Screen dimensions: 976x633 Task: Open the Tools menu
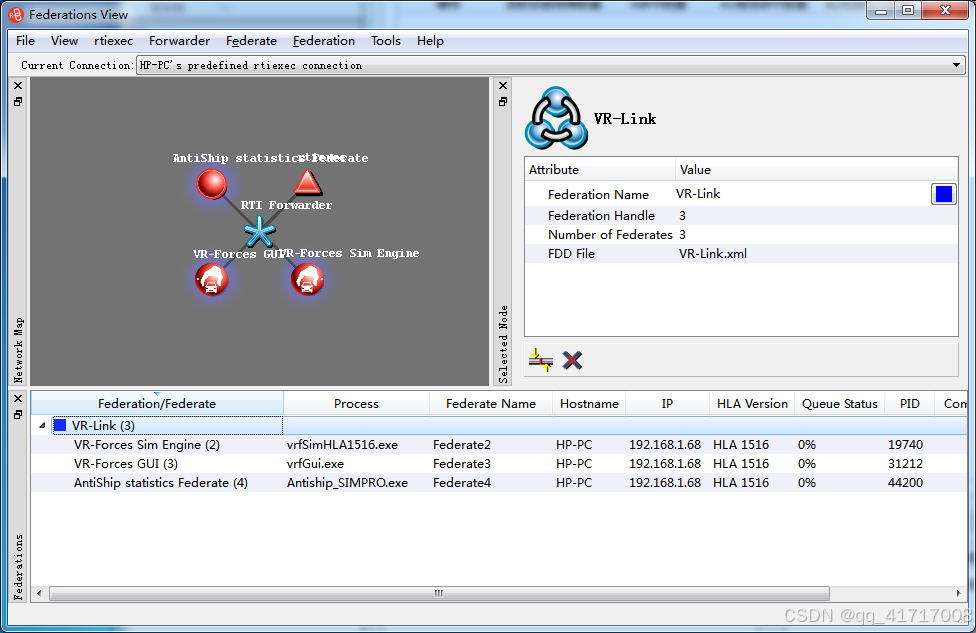coord(386,40)
